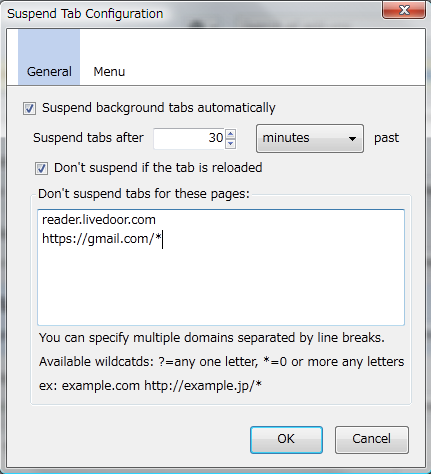
Task: Switch to the Menu tab
Action: tap(109, 71)
